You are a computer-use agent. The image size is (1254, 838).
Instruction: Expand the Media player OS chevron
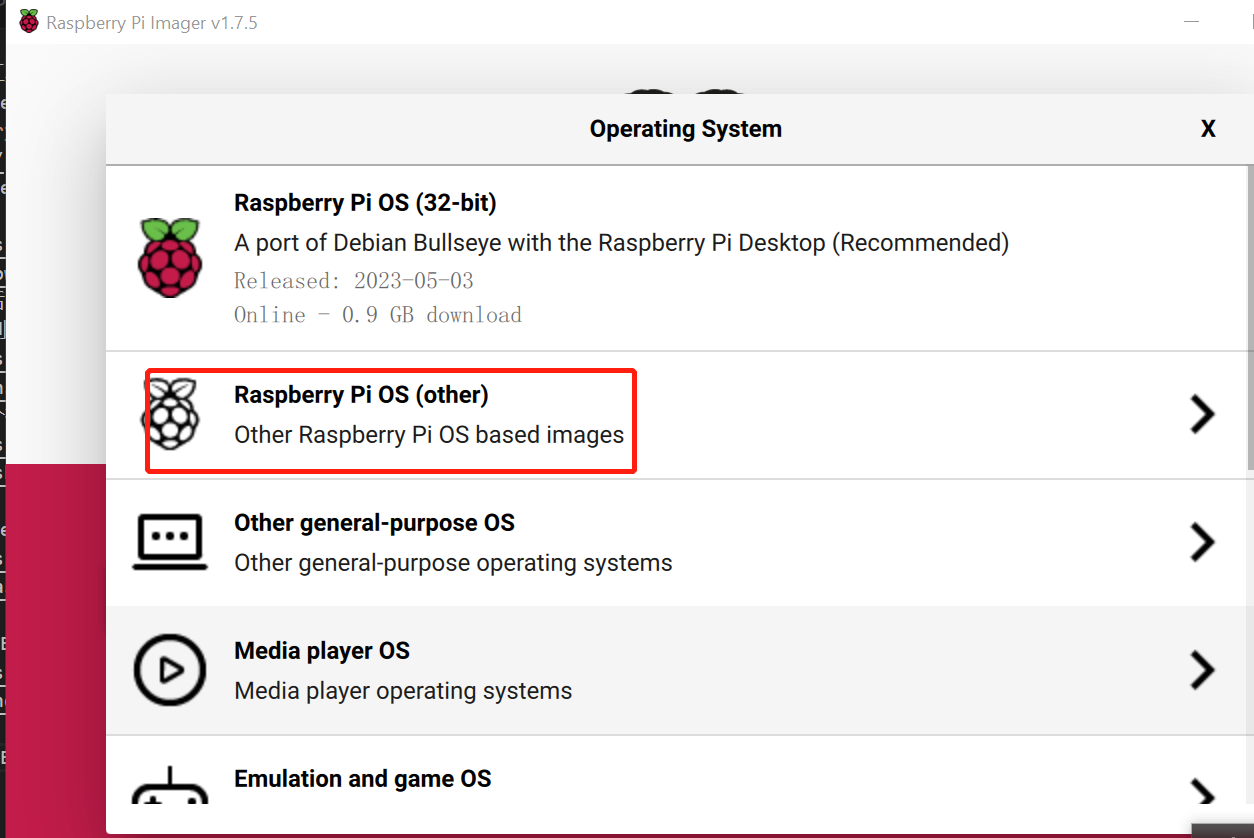[1202, 670]
